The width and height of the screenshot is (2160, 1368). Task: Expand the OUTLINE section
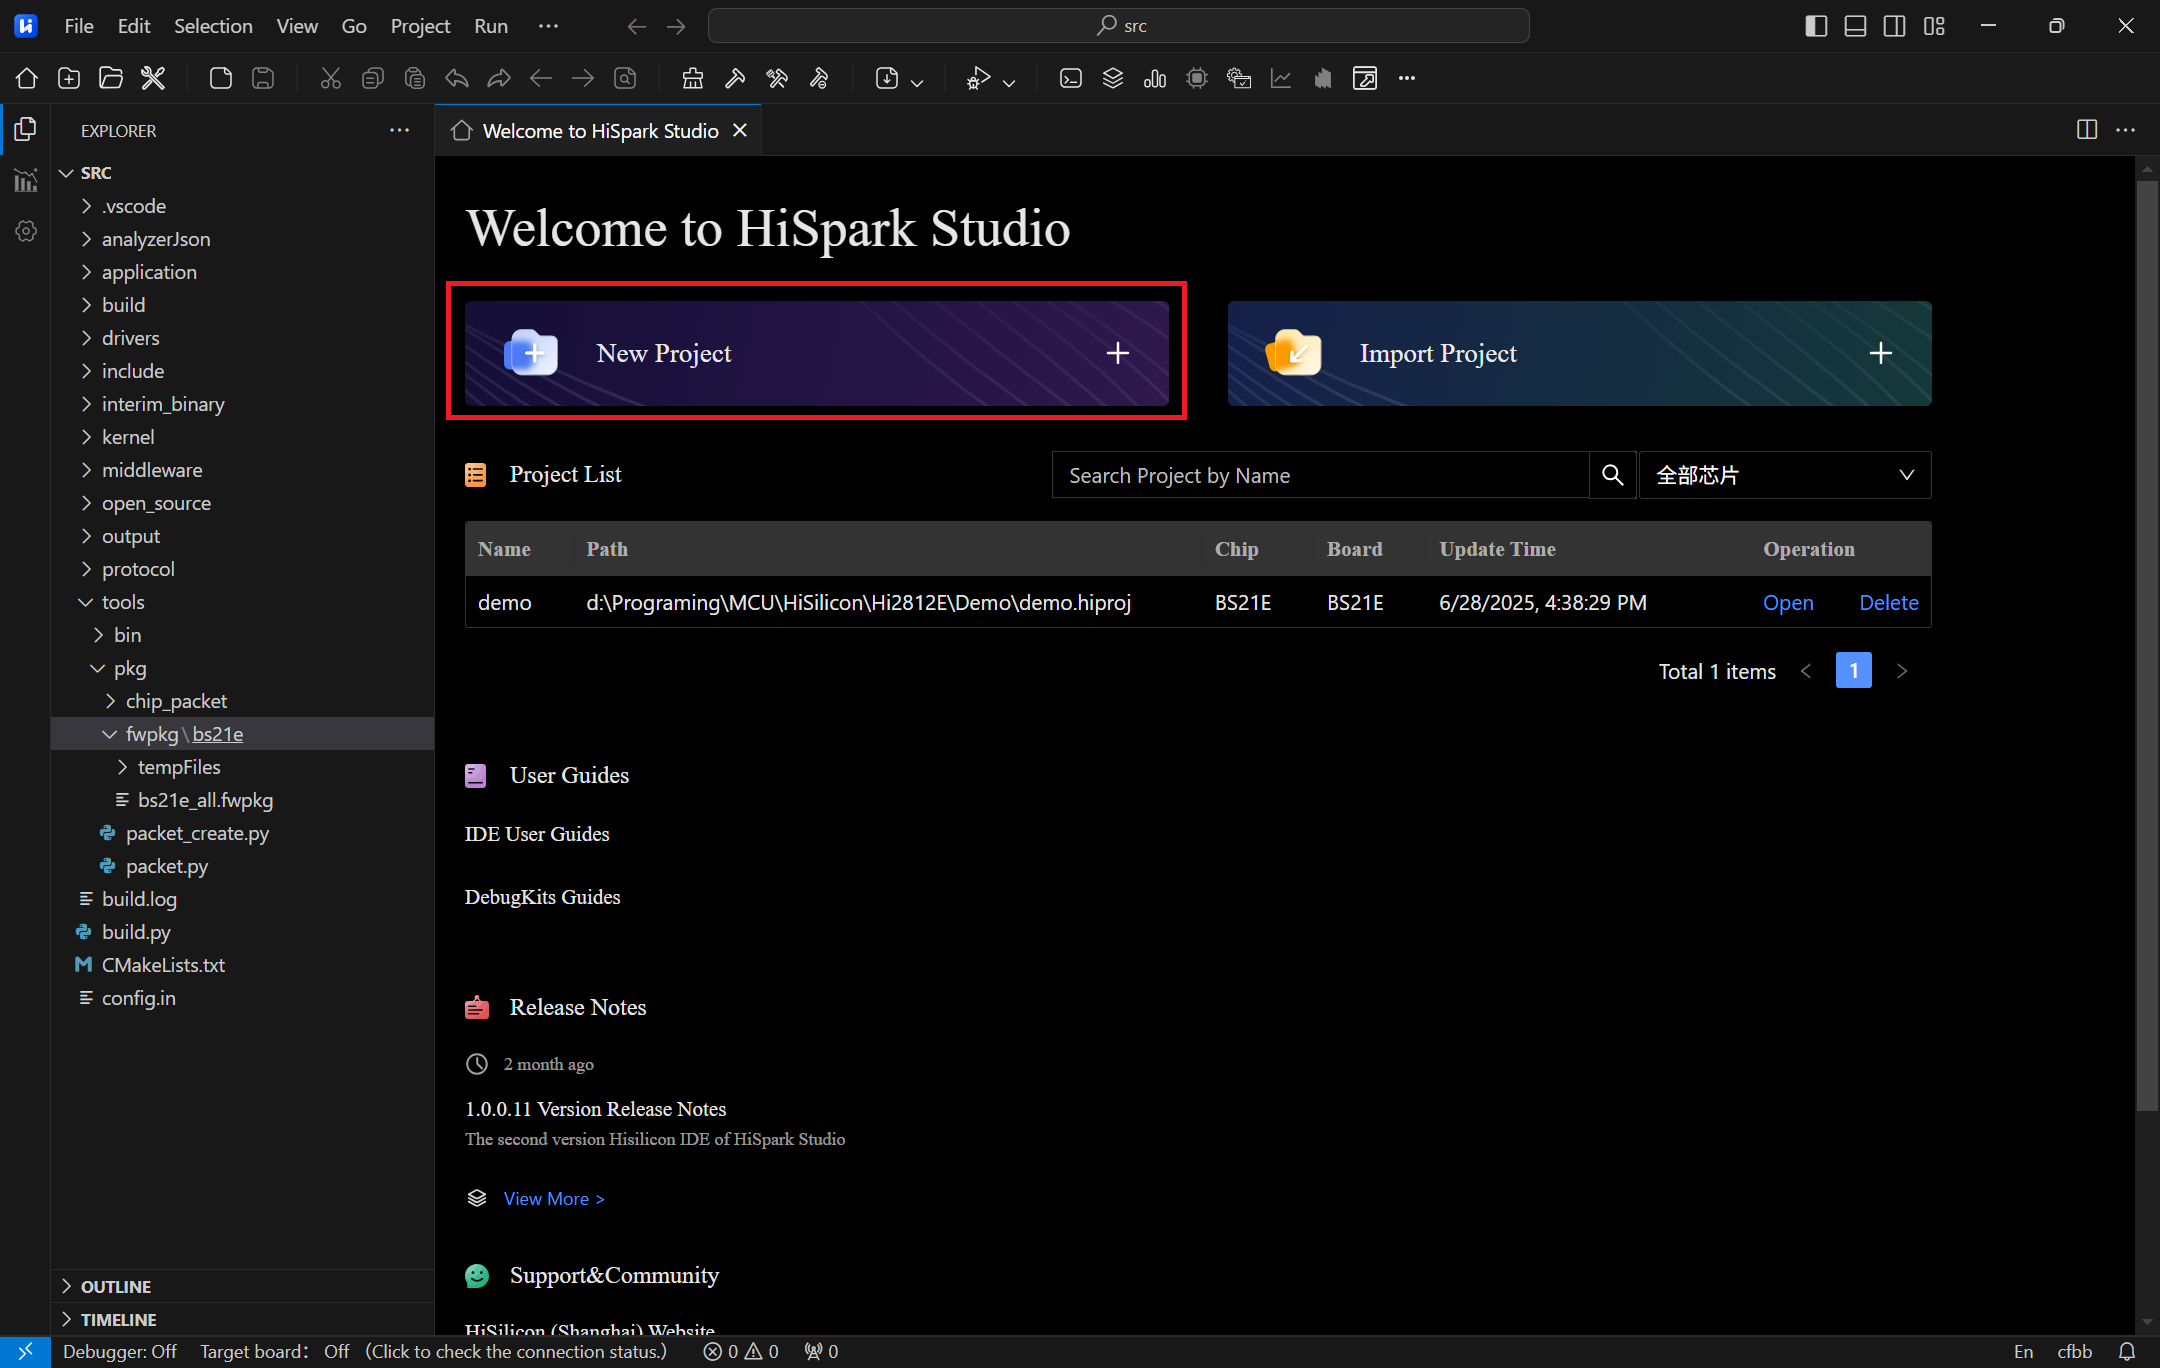(x=116, y=1286)
